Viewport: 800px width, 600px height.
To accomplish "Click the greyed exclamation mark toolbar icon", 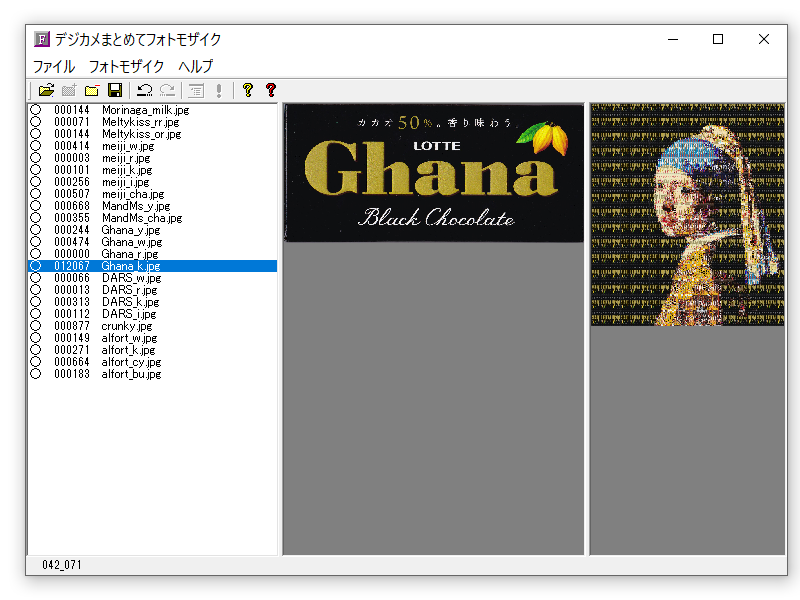I will pos(219,90).
